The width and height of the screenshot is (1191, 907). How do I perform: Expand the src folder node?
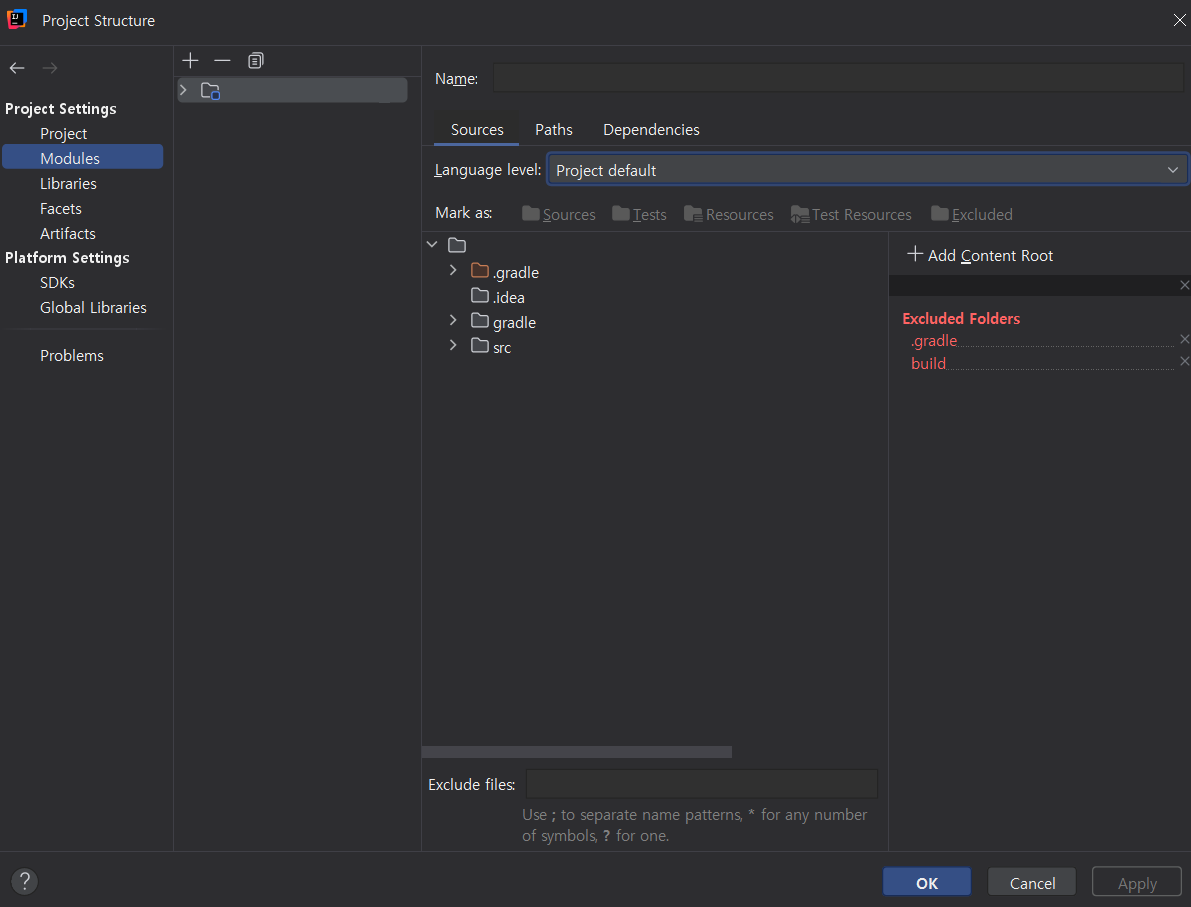pos(453,346)
